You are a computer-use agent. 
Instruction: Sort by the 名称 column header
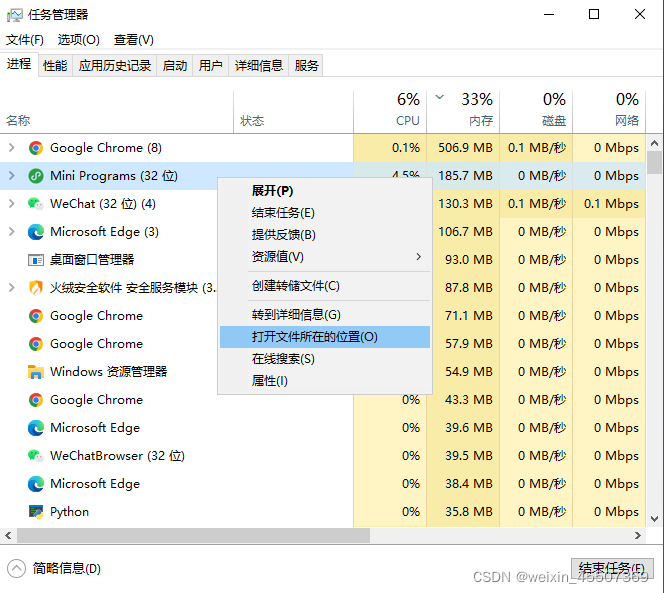116,112
